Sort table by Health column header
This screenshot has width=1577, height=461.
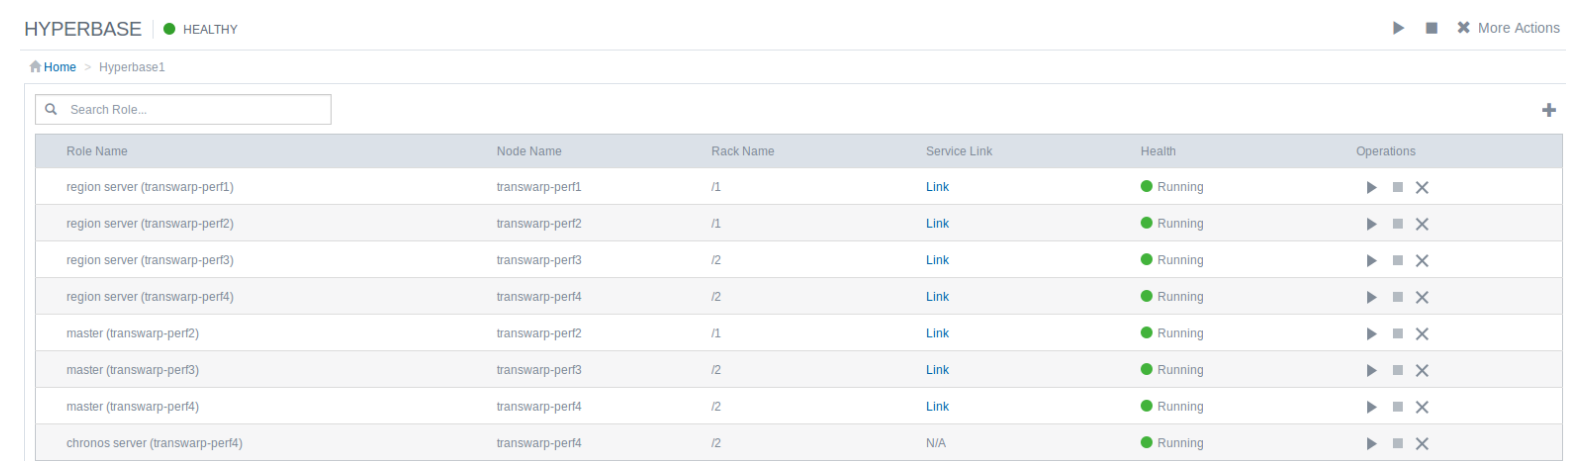(1158, 152)
